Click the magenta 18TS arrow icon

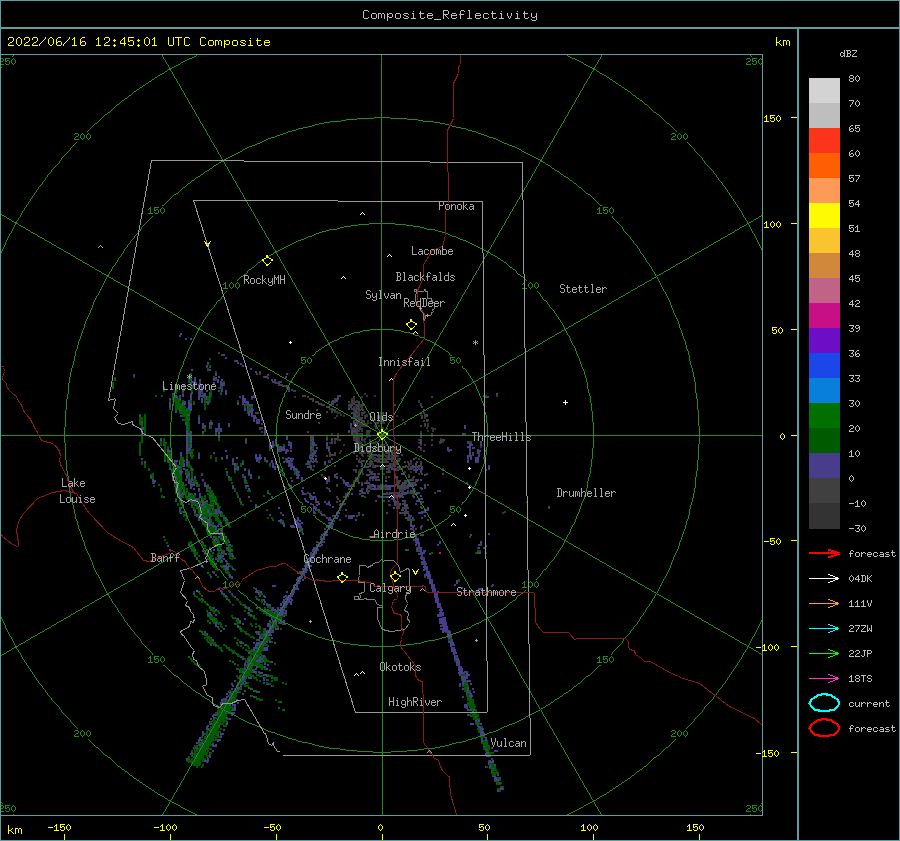pos(824,679)
